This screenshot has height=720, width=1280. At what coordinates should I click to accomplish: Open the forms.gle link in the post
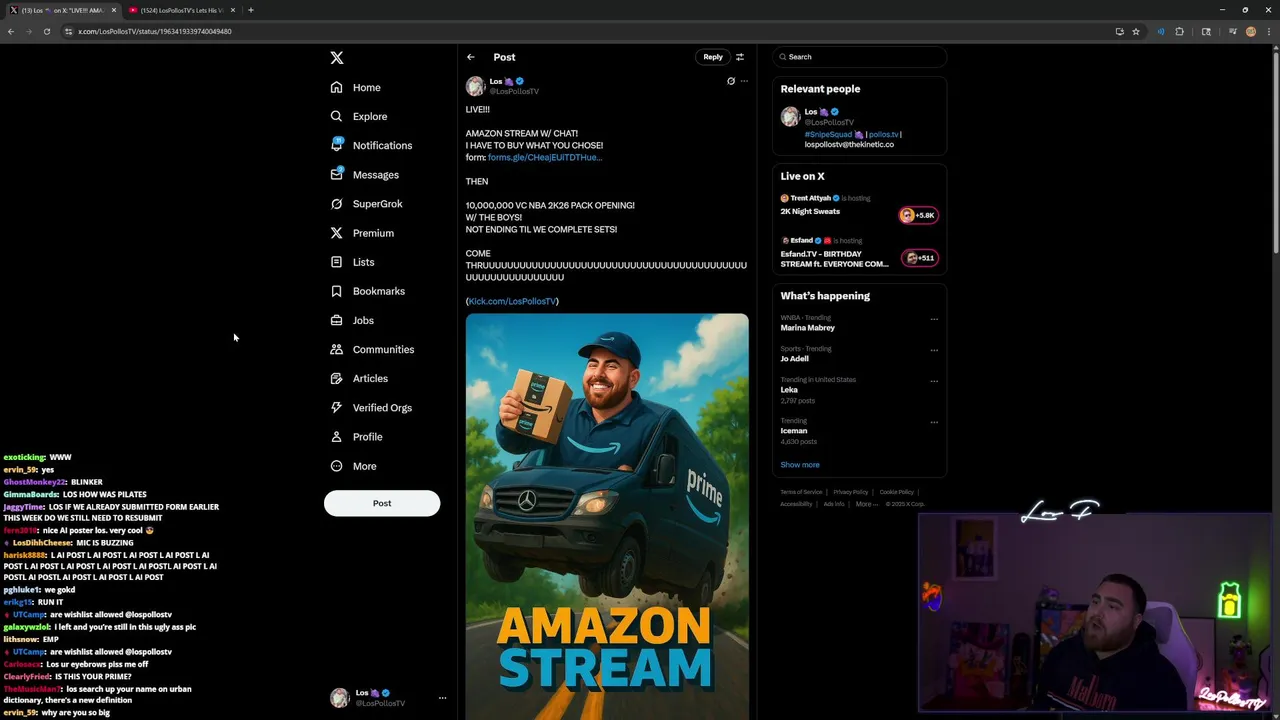click(x=545, y=157)
